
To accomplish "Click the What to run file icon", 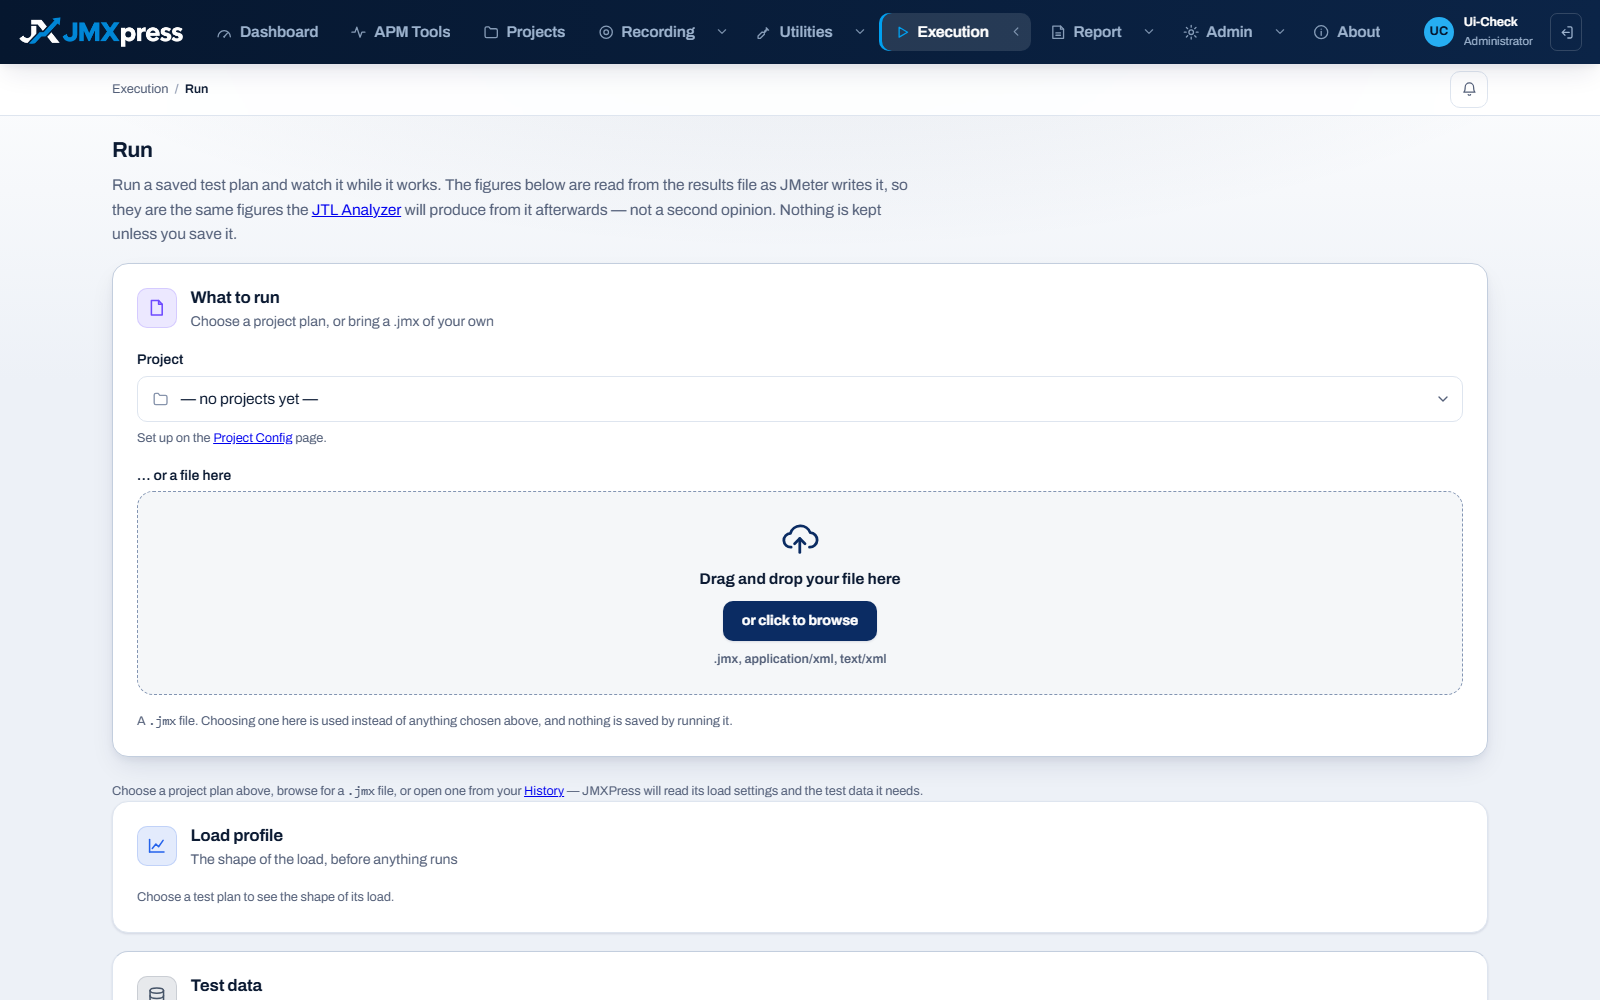I will [157, 308].
